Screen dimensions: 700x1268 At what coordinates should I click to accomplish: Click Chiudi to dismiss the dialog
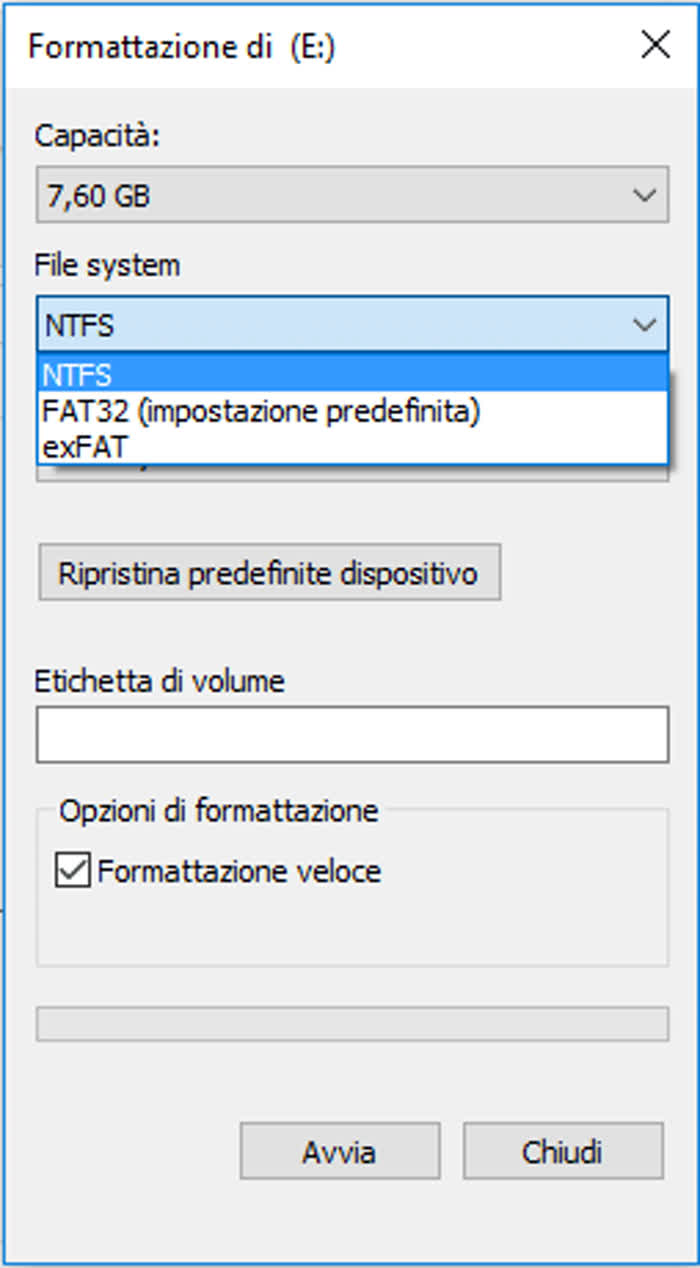tap(563, 1150)
